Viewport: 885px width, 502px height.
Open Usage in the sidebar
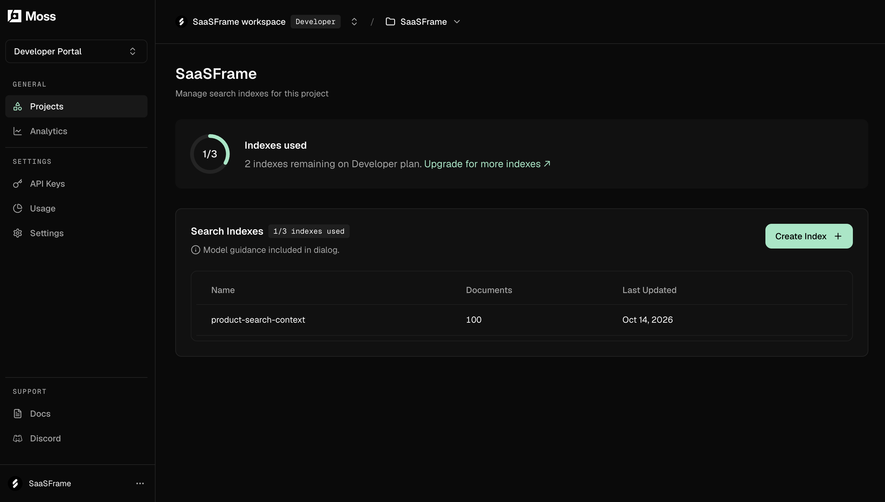(76, 208)
